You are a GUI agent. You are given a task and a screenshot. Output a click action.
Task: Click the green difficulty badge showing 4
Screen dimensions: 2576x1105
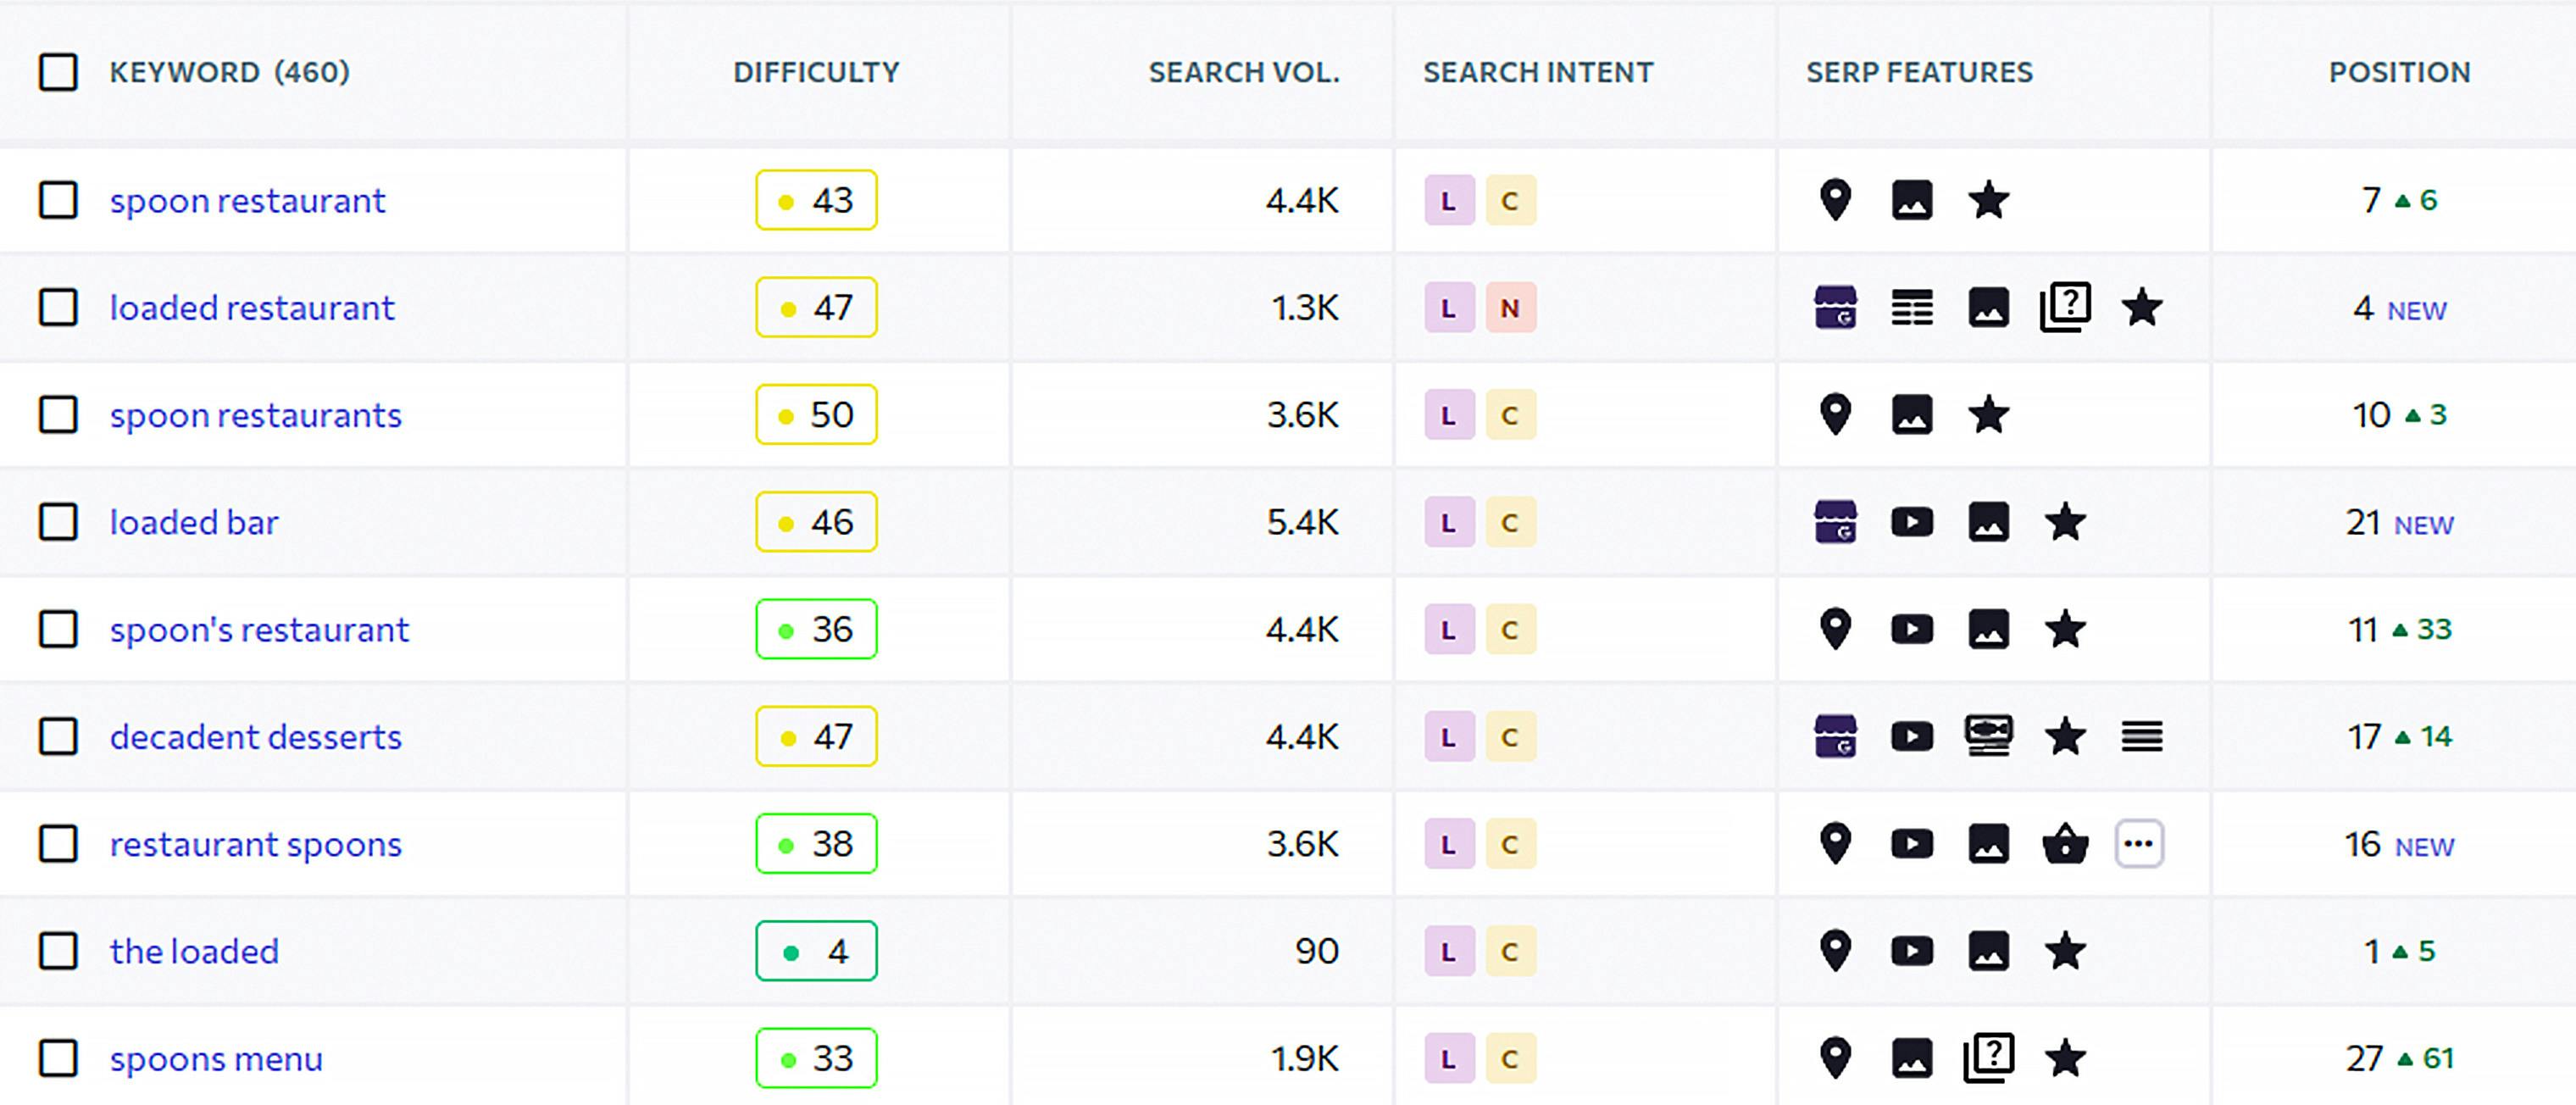coord(816,951)
